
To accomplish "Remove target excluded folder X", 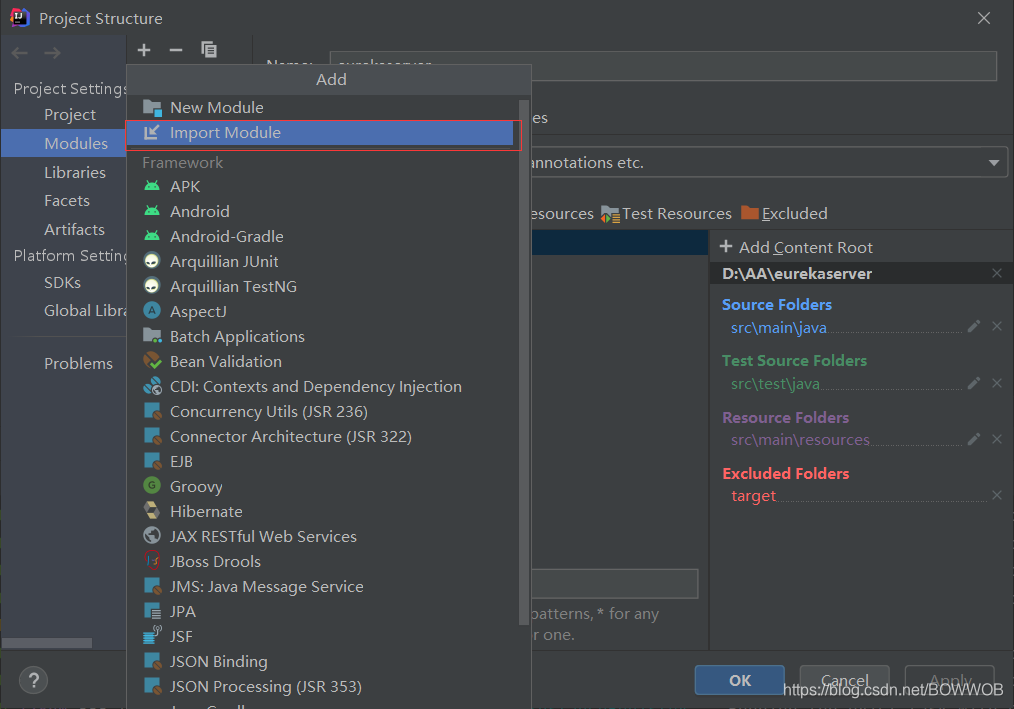I will click(997, 495).
